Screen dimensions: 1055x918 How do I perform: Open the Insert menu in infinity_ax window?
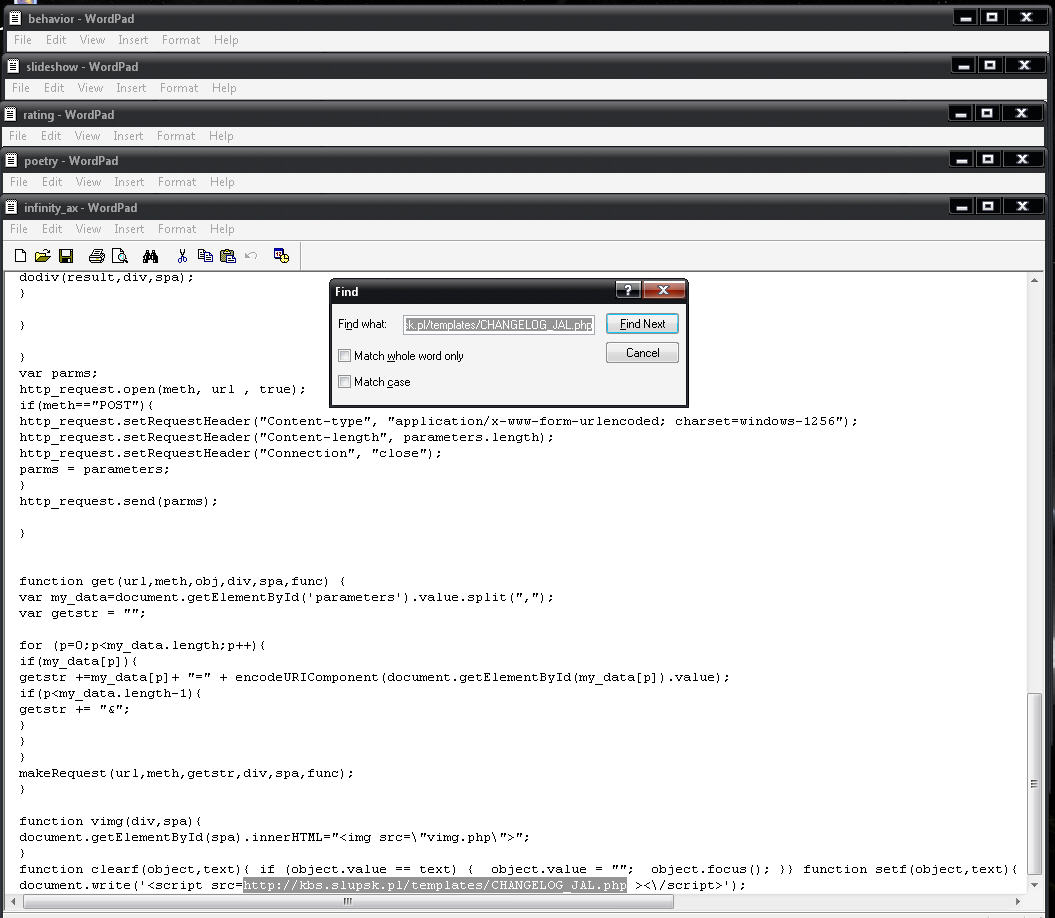point(129,229)
